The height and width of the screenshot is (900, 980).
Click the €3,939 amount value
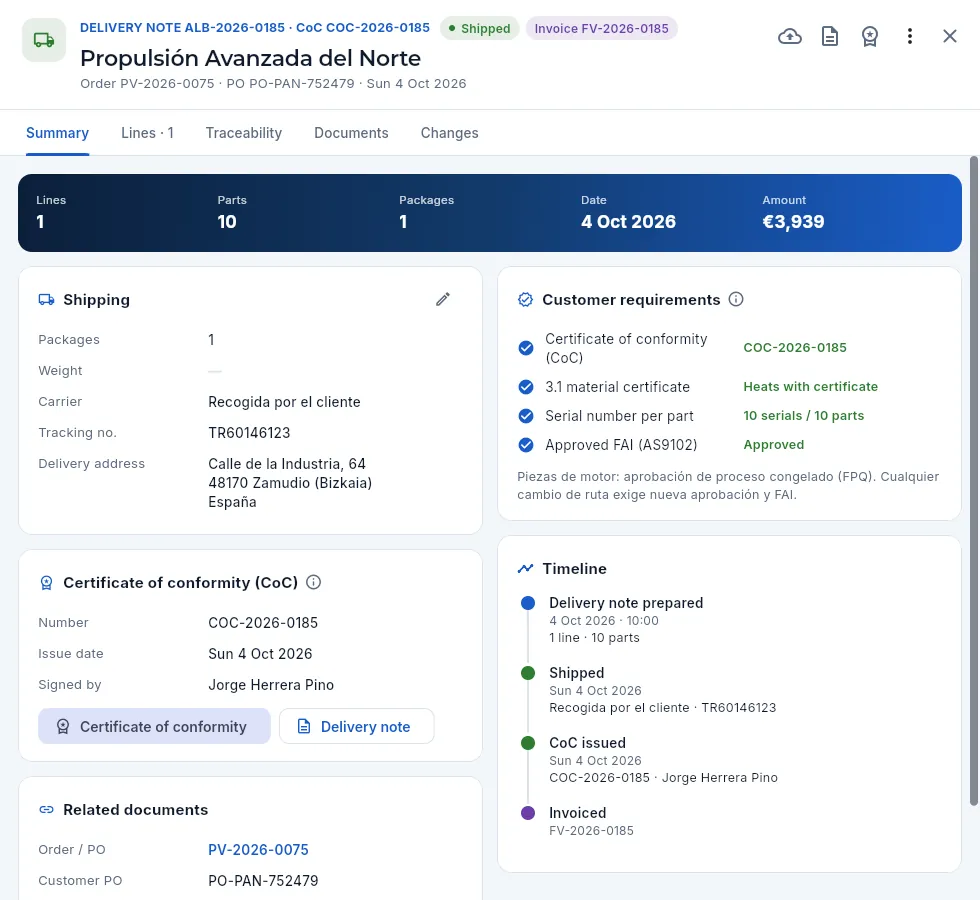[x=793, y=222]
